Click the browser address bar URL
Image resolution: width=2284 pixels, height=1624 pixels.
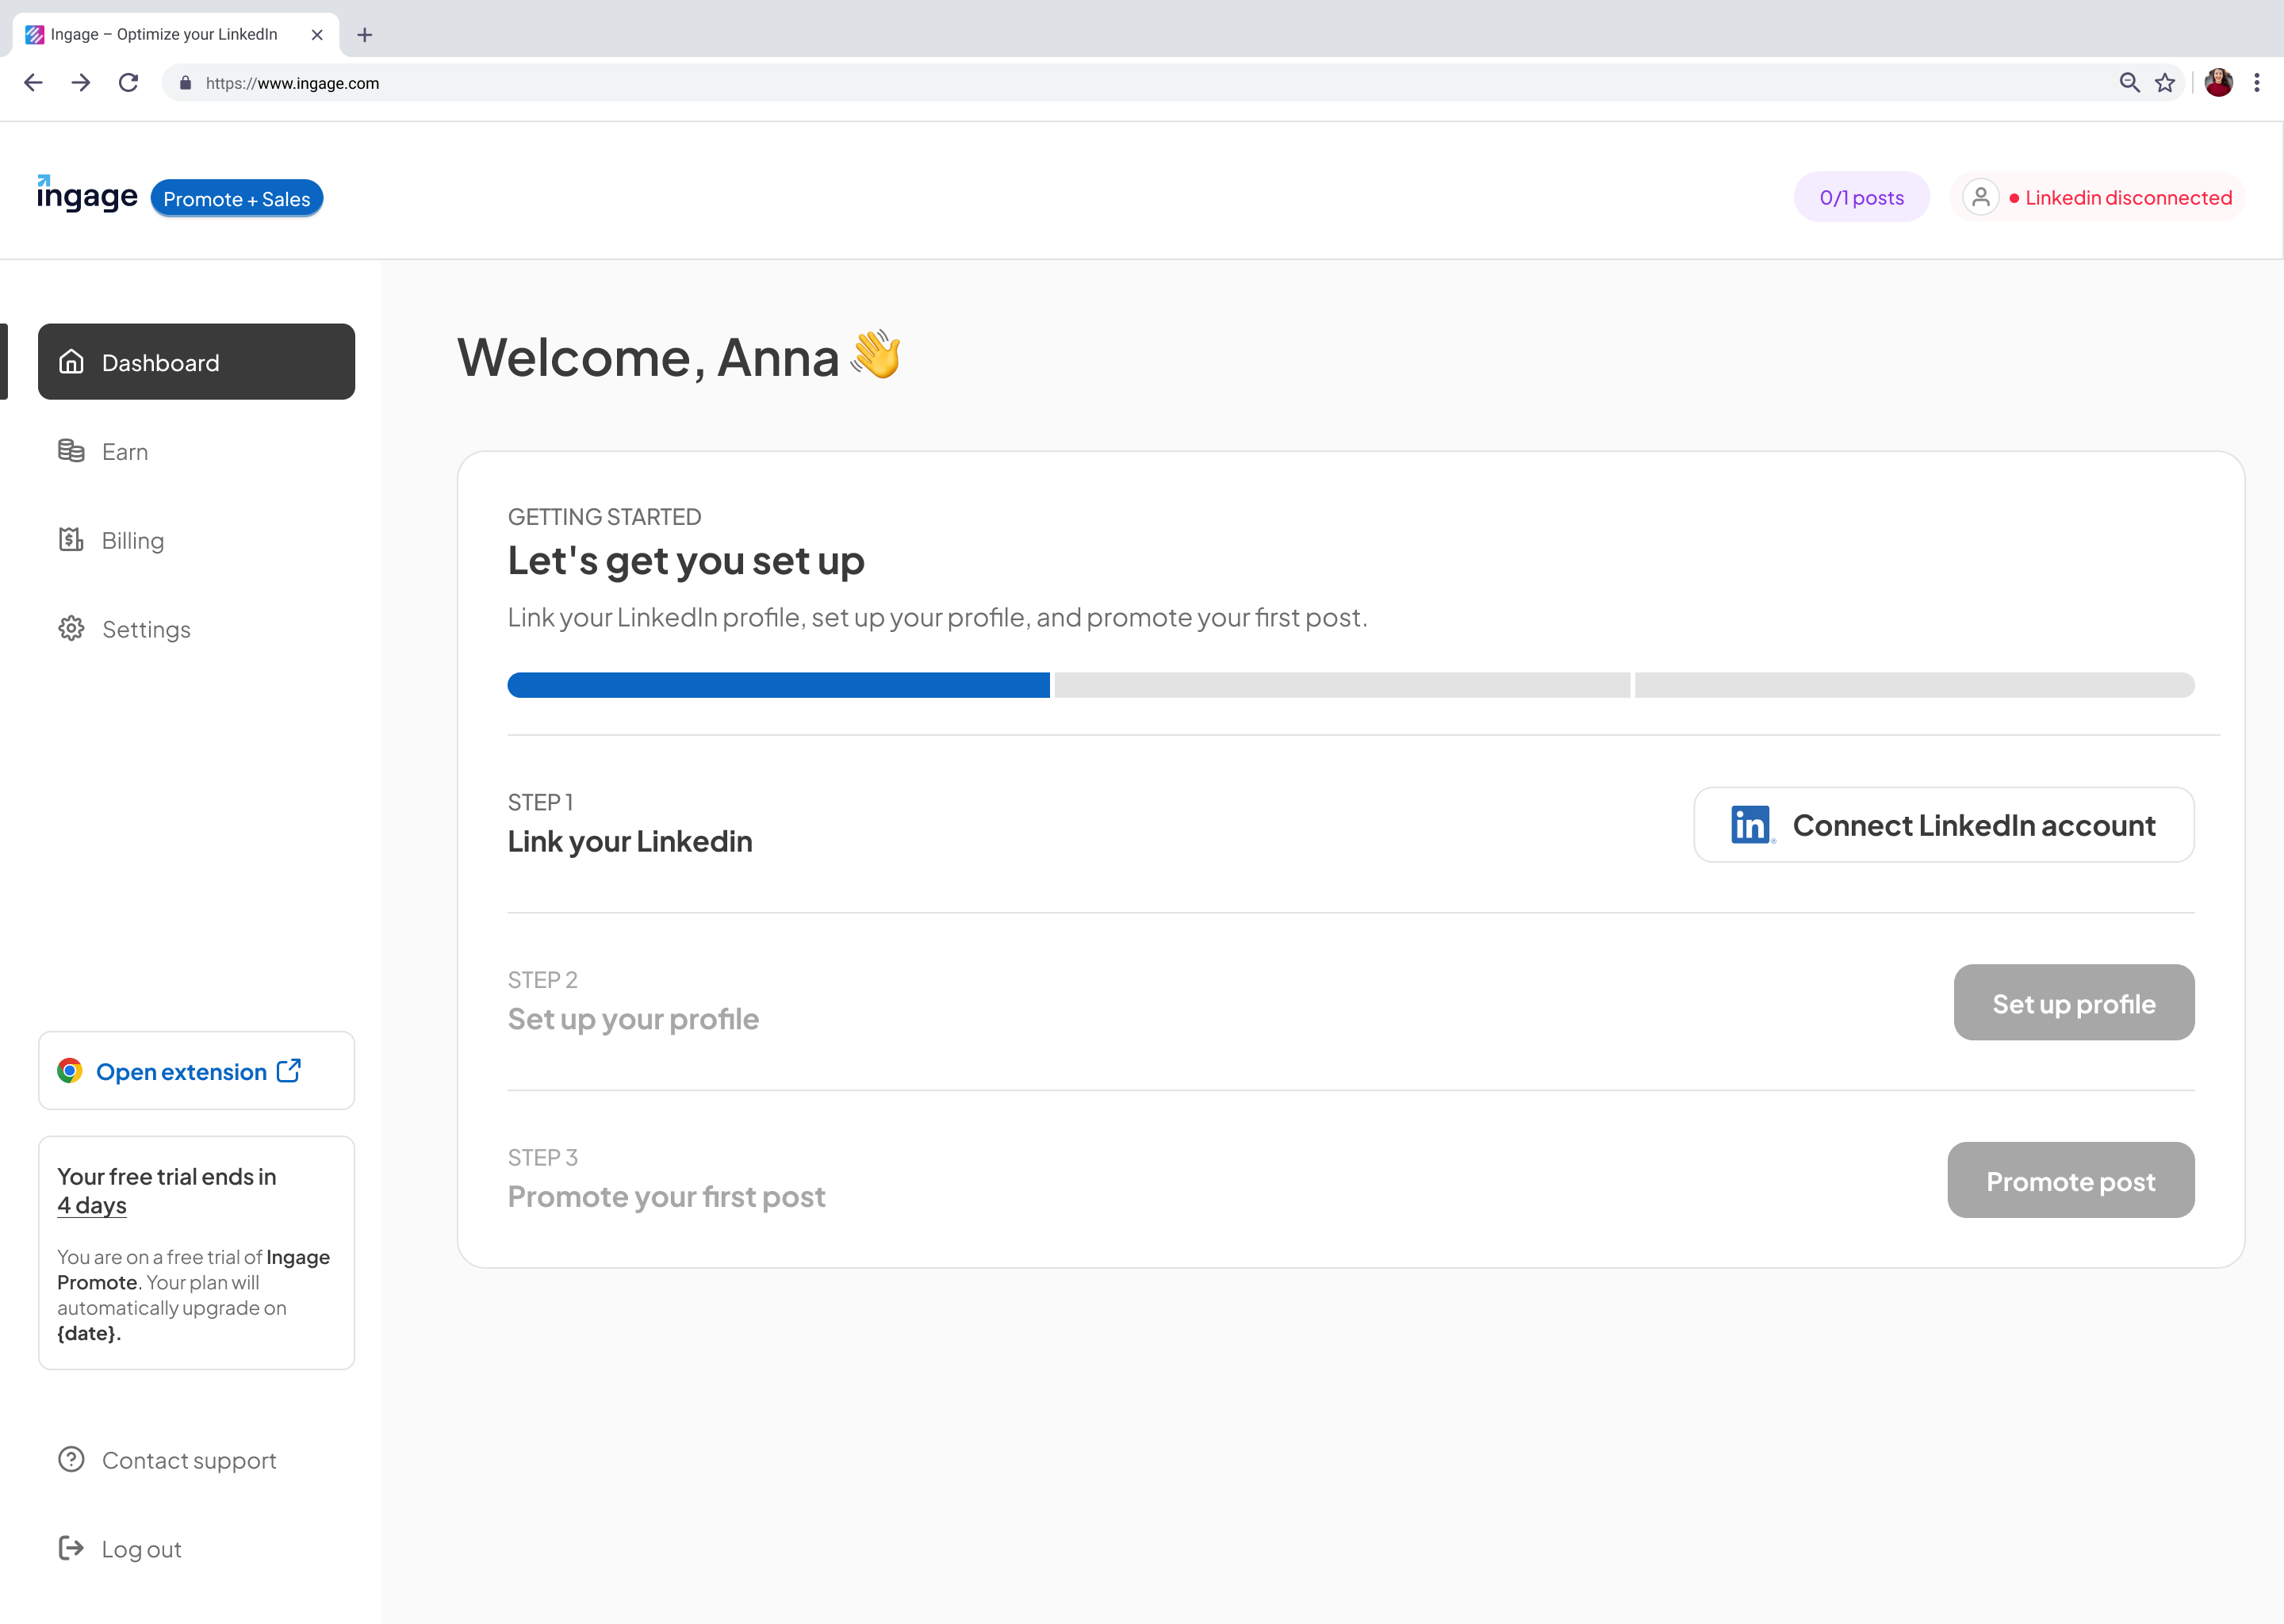point(292,83)
